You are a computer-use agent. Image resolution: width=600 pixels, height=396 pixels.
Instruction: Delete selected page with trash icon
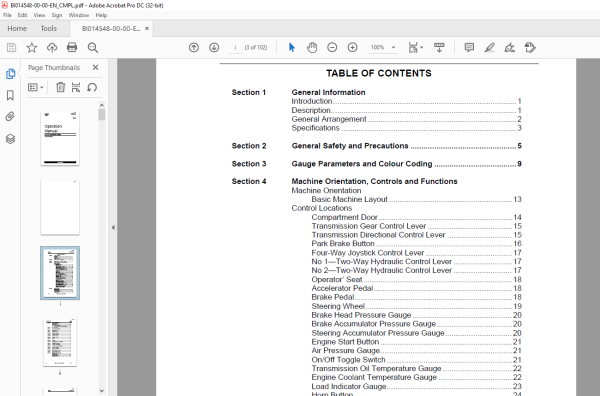[x=60, y=87]
